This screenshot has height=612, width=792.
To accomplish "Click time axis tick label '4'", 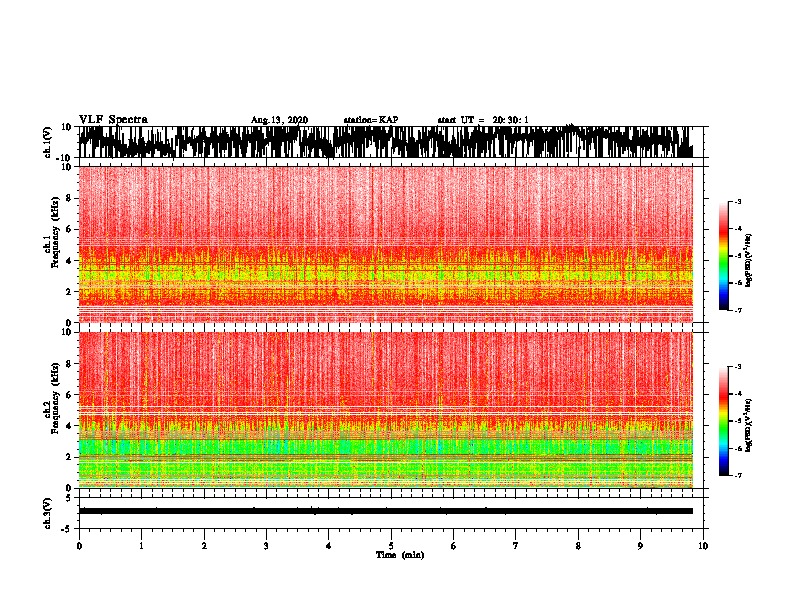I will 329,546.
